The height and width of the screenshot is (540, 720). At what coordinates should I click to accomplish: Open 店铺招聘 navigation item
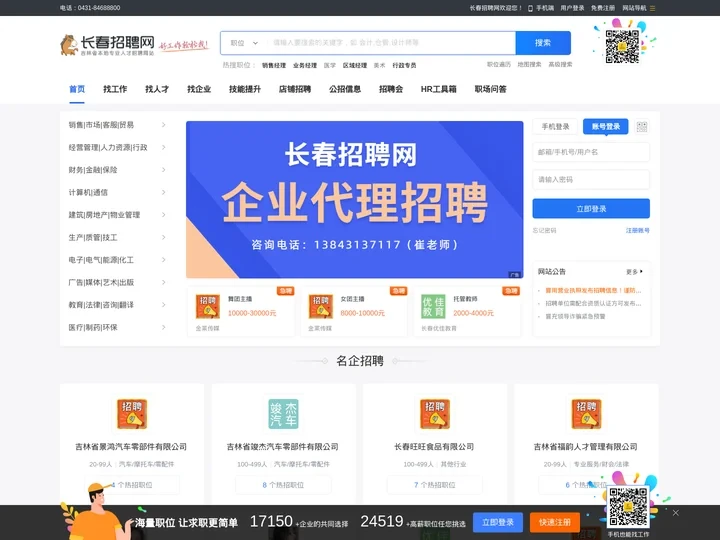[295, 89]
